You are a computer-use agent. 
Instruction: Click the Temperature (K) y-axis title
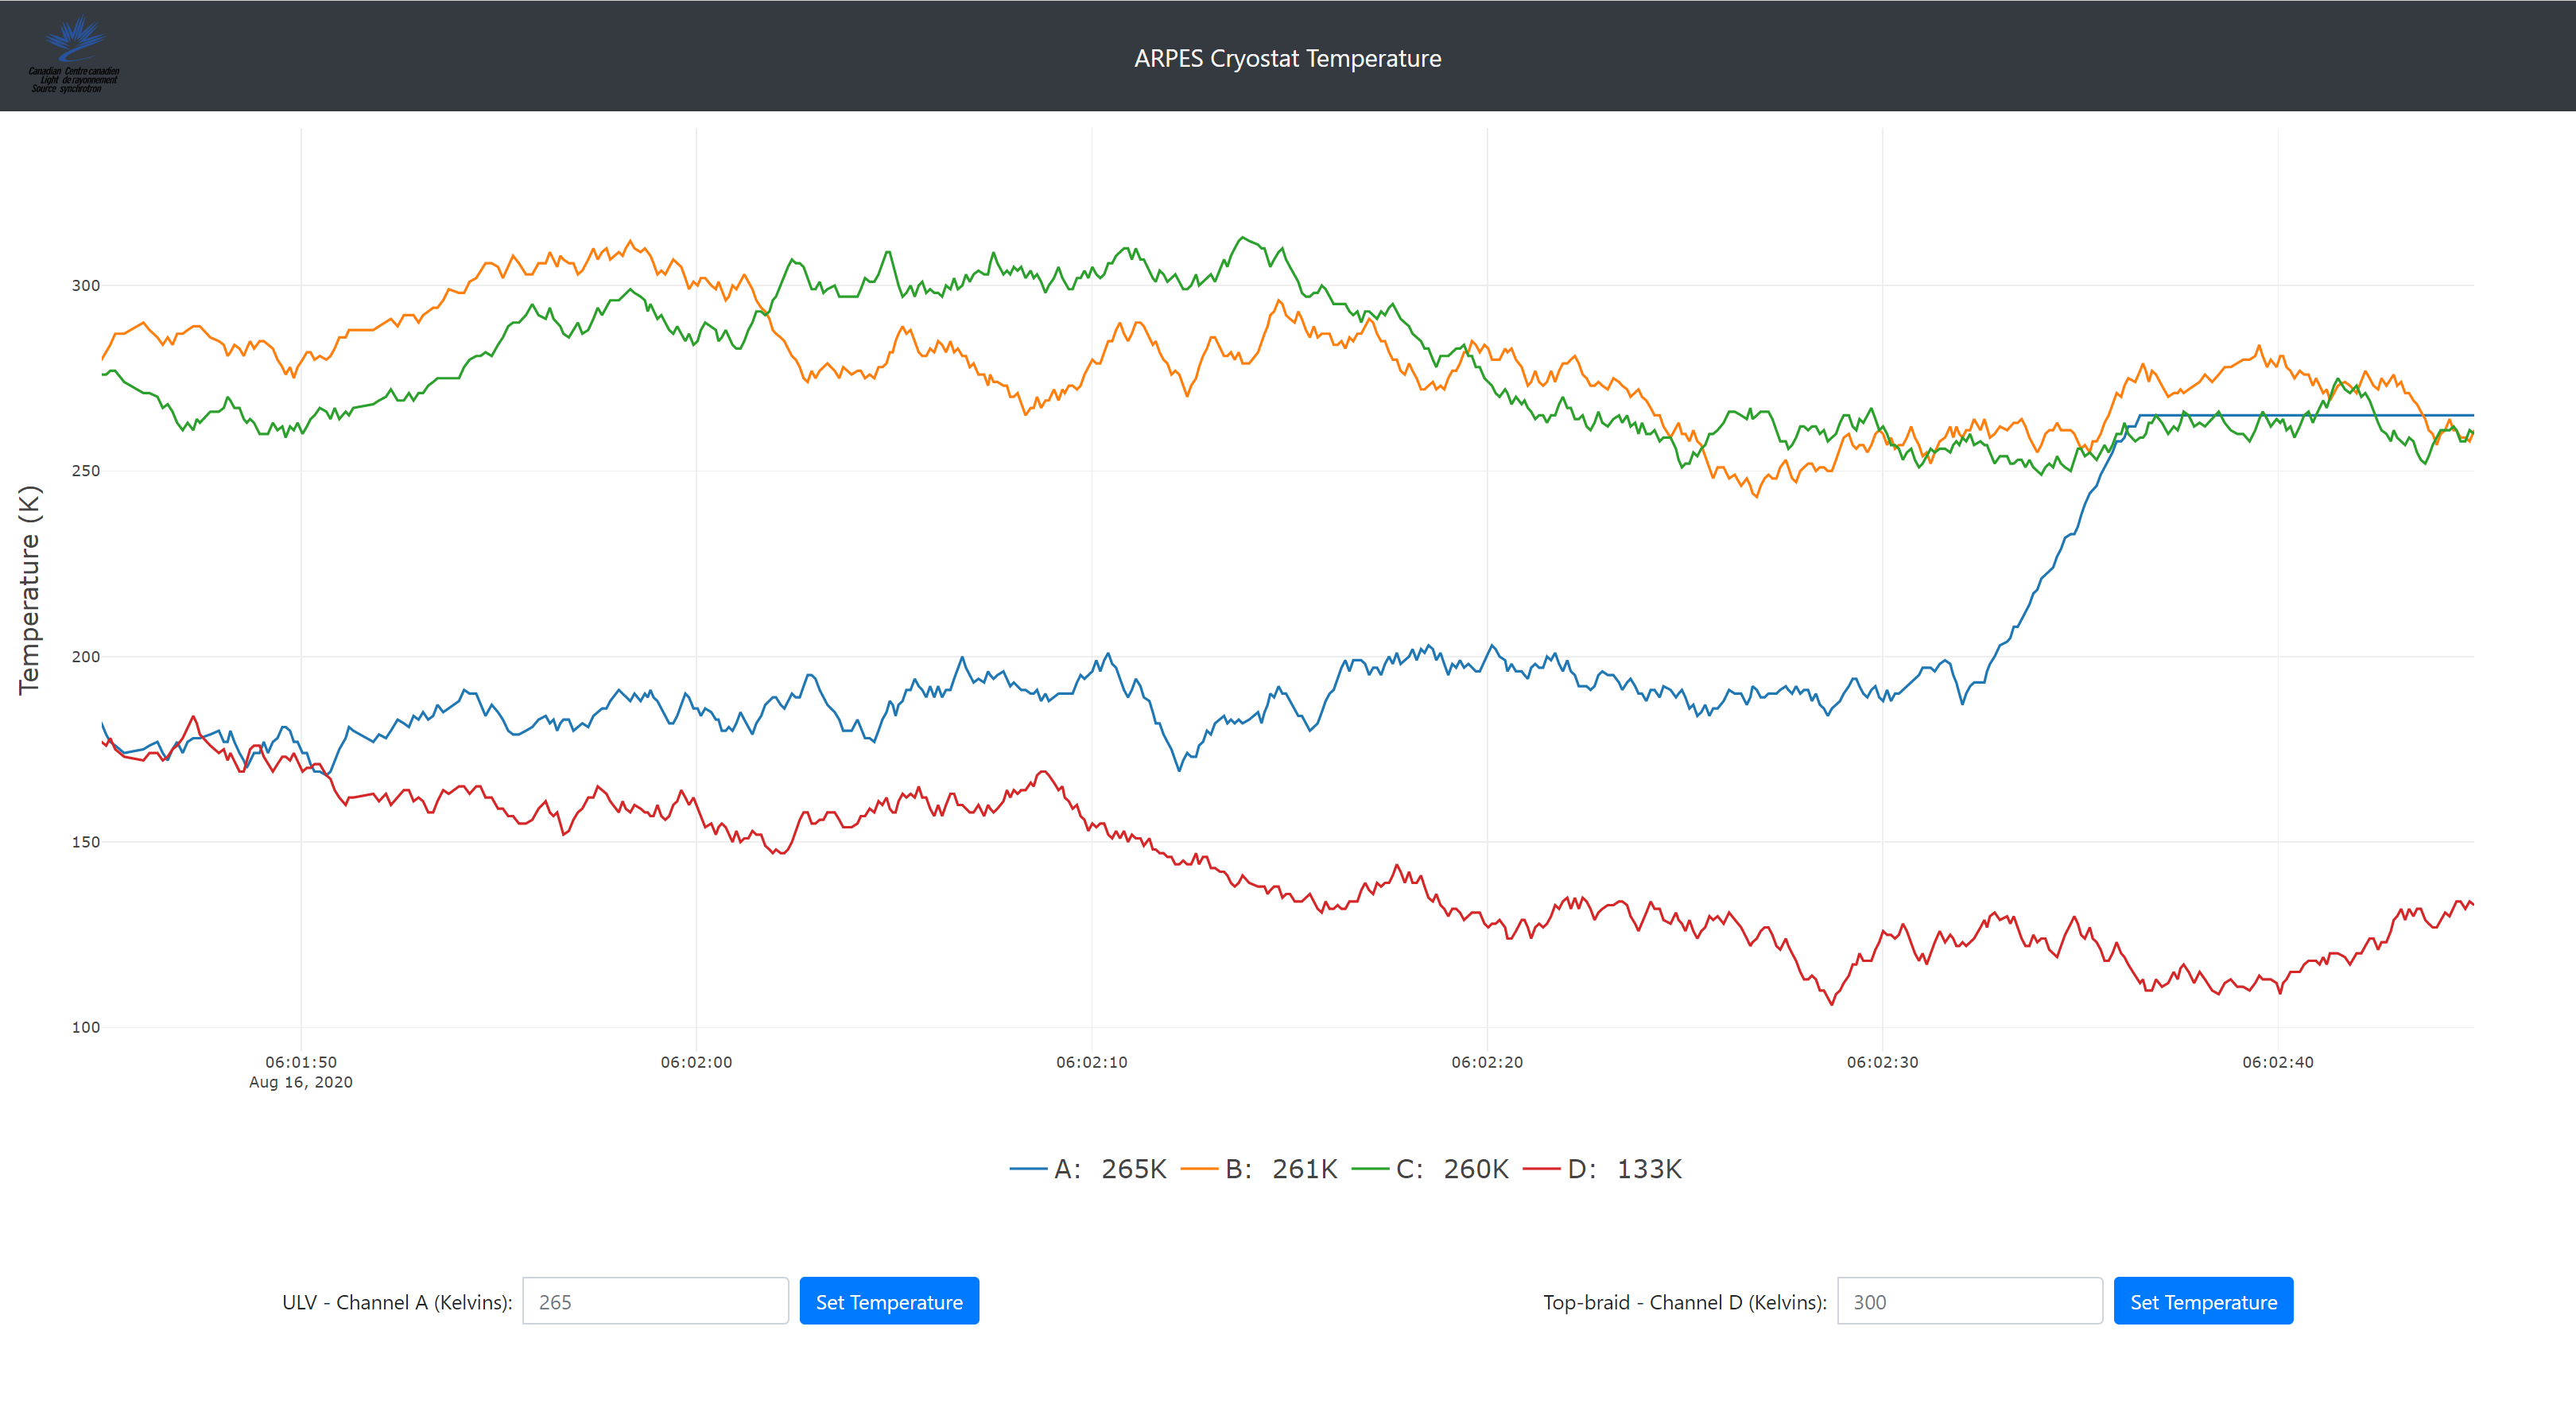pyautogui.click(x=29, y=589)
